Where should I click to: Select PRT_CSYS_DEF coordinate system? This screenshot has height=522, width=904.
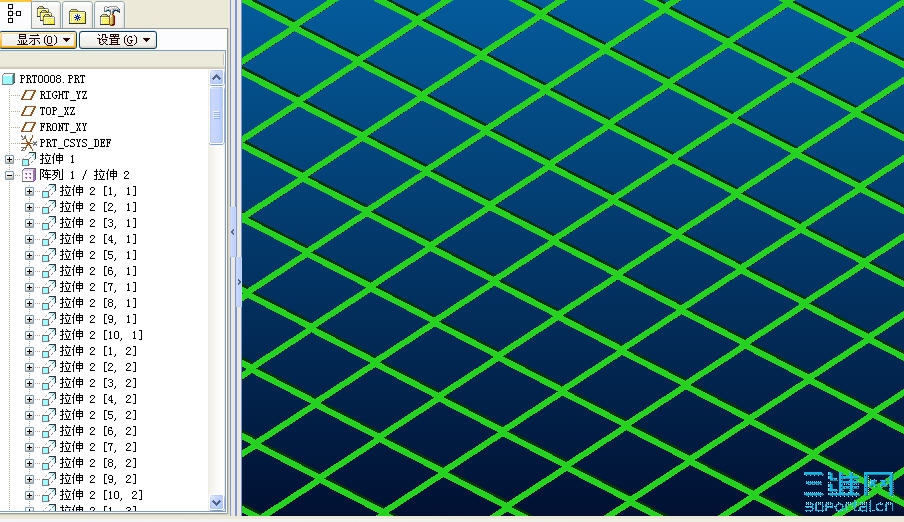click(x=75, y=143)
